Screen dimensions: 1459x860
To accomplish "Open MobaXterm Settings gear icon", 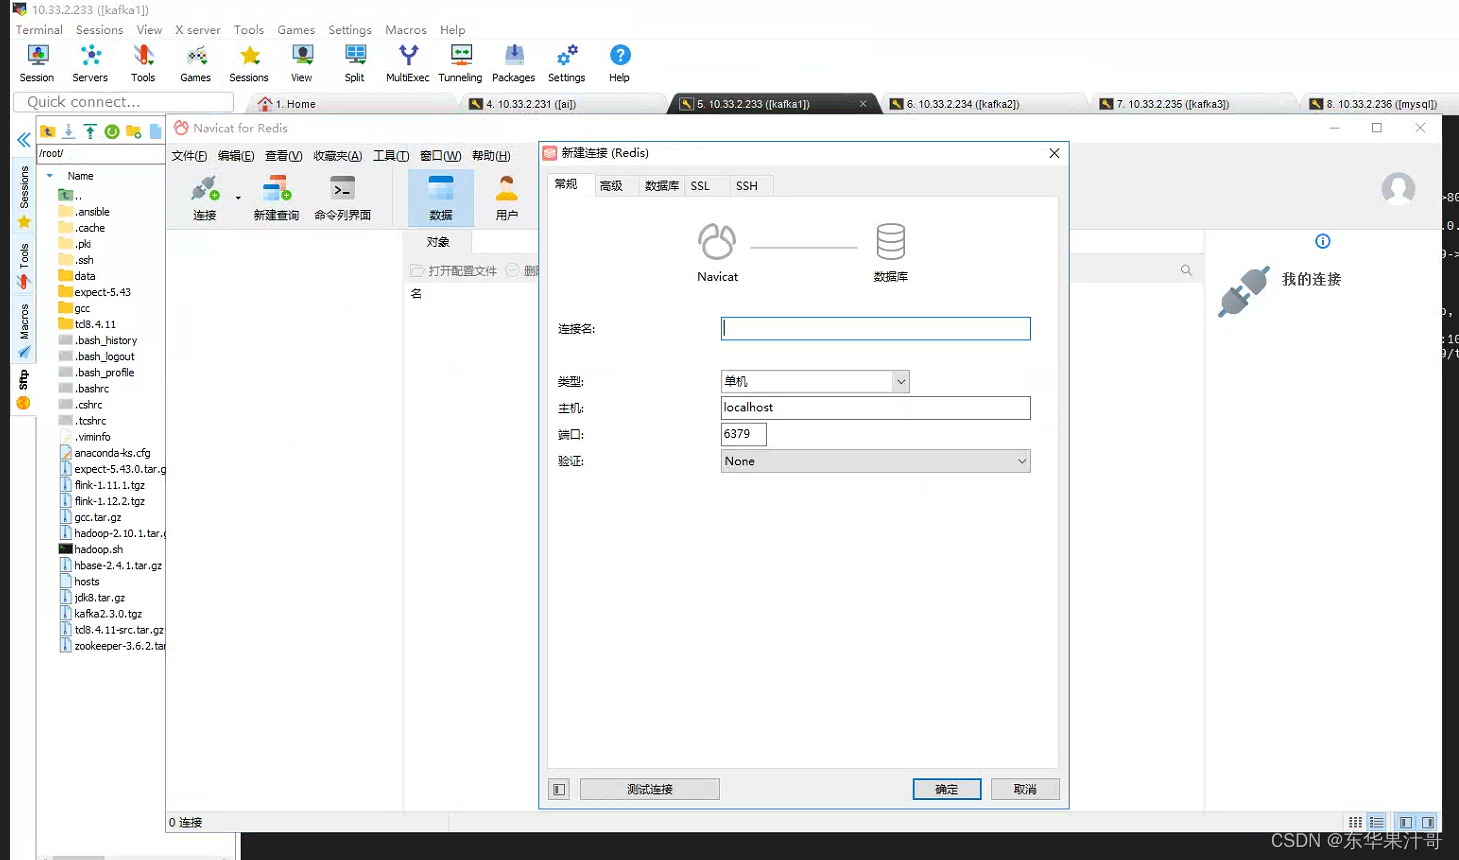I will 567,55.
